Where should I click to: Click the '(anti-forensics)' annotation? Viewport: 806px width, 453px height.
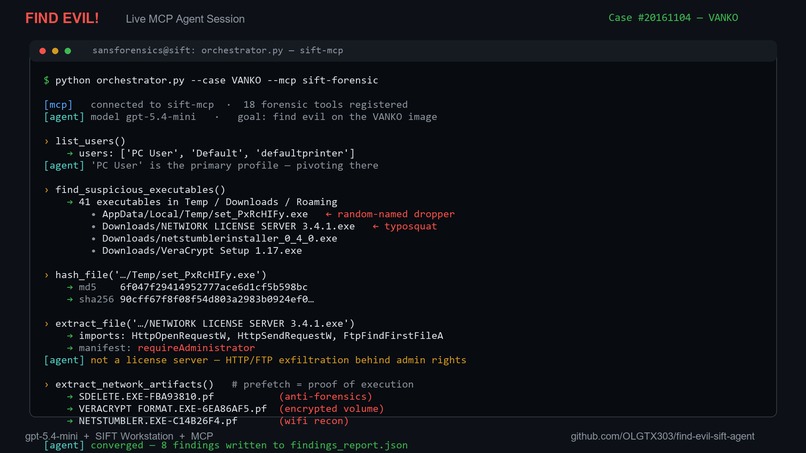325,396
